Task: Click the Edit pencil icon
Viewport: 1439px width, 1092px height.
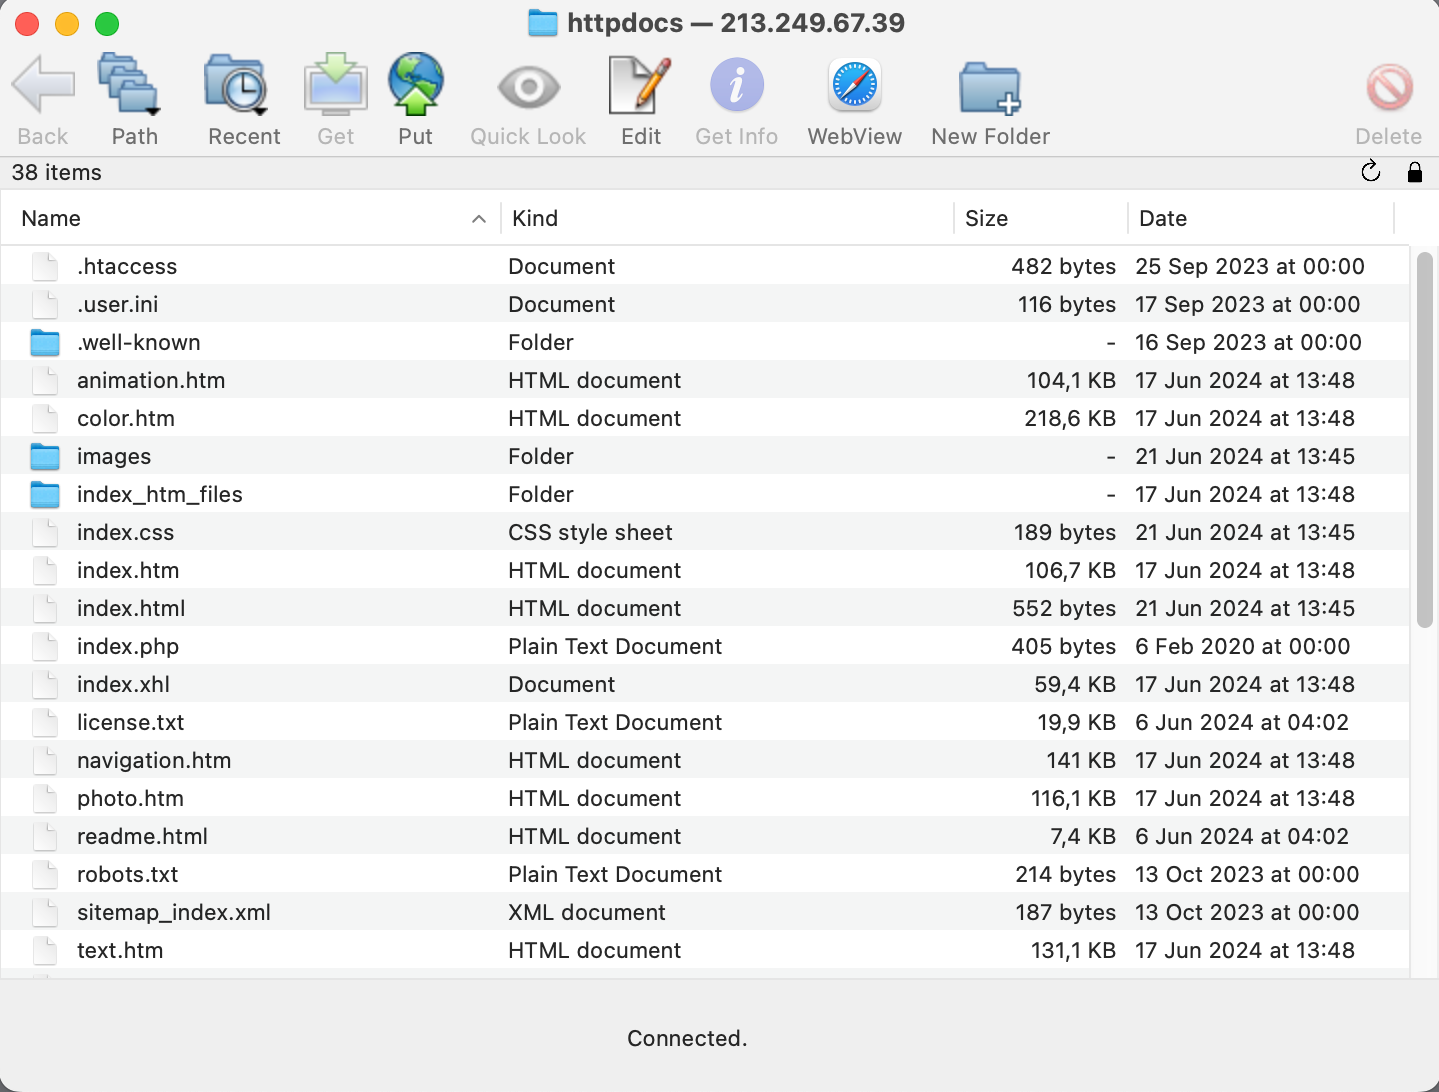Action: click(640, 86)
